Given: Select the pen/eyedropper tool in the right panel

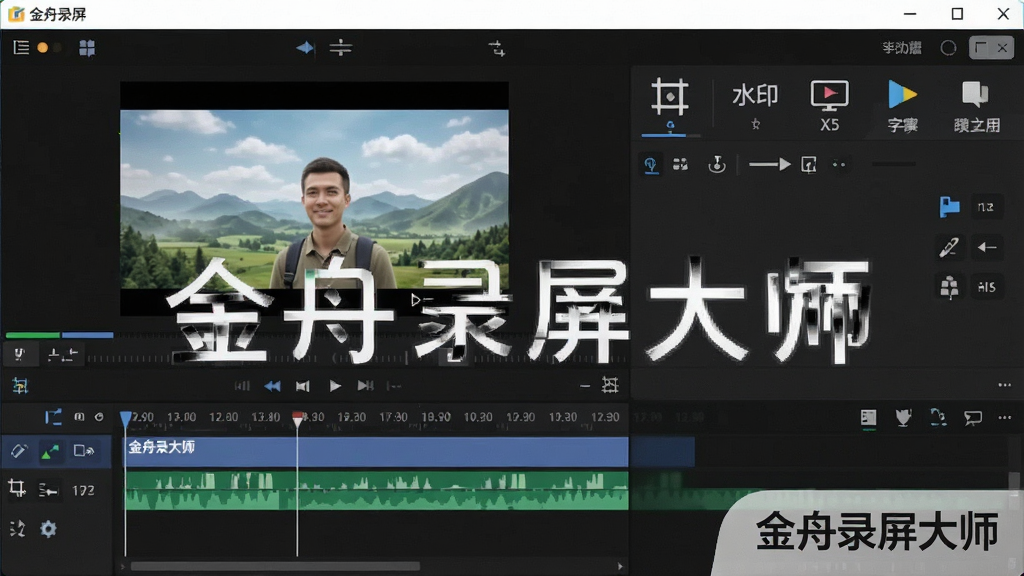Looking at the screenshot, I should 948,247.
